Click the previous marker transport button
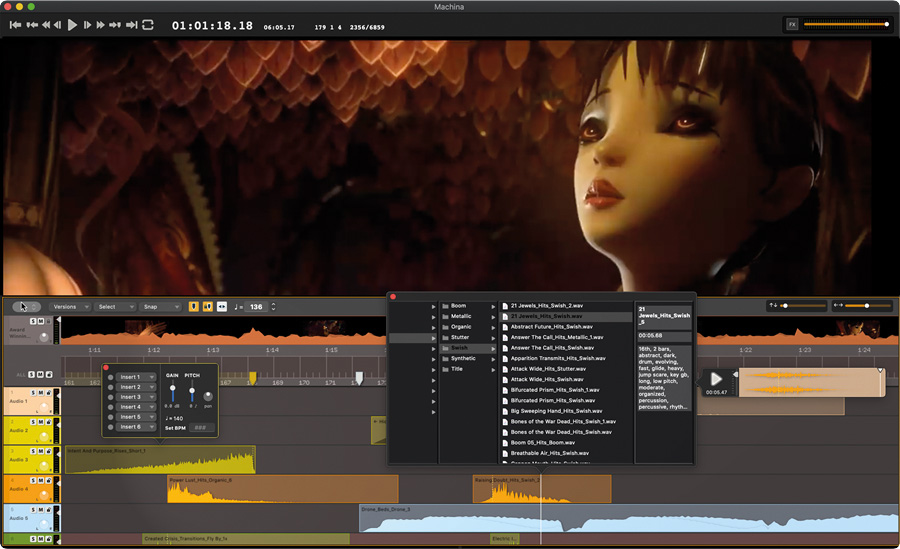Screen dimensions: 900x549 pos(32,25)
